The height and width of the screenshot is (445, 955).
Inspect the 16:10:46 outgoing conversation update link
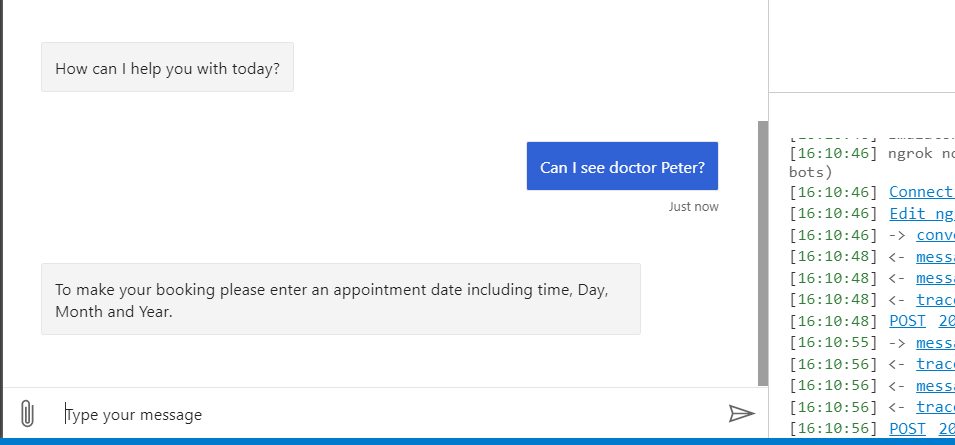935,235
